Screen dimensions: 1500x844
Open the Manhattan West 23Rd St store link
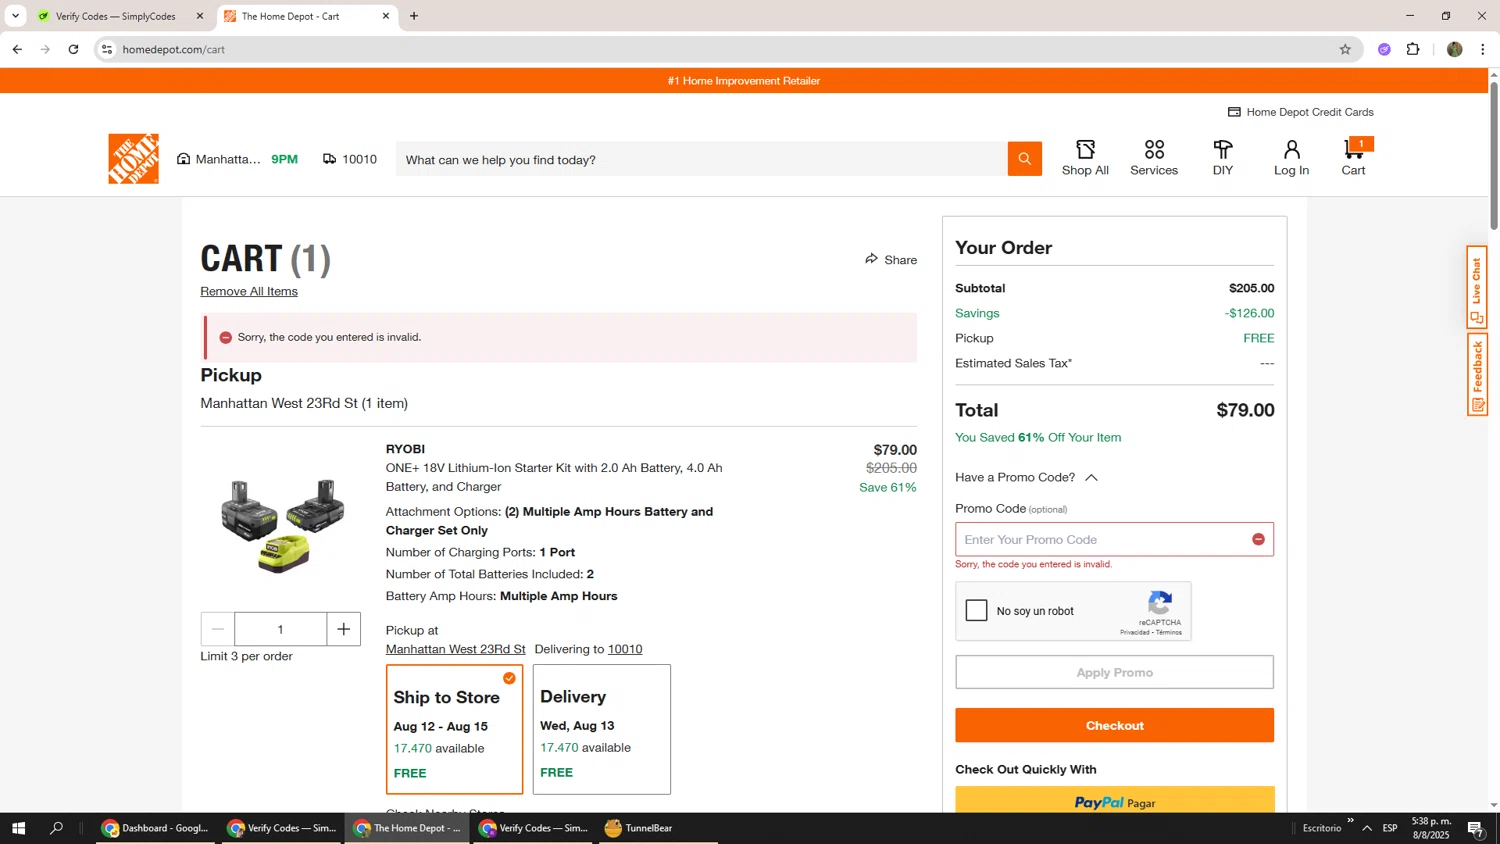tap(455, 649)
